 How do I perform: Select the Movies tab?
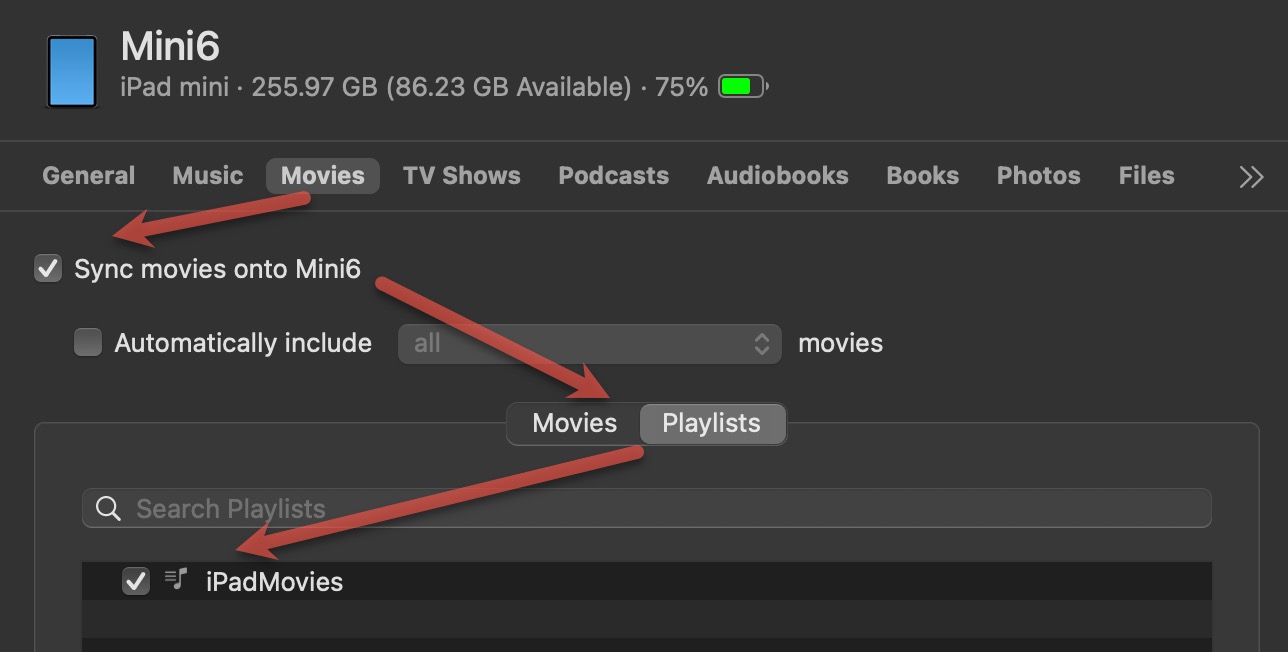pos(323,176)
